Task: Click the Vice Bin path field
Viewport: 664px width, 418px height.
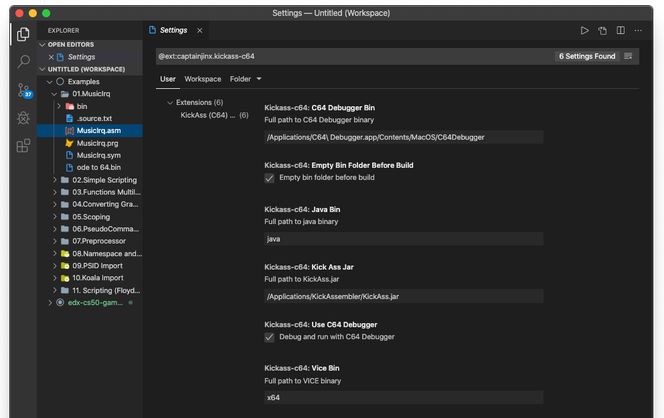Action: pos(404,397)
